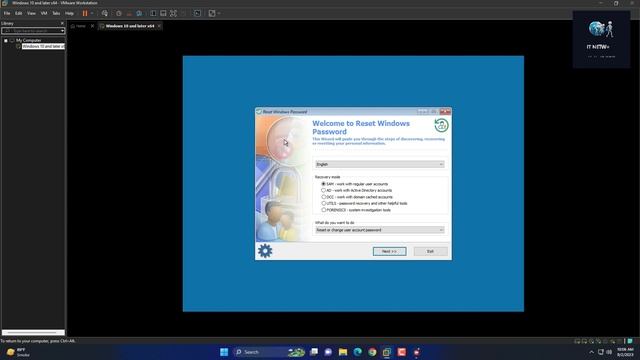Image resolution: width=640 pixels, height=360 pixels.
Task: Click the taskbar clock and date
Action: coord(625,352)
